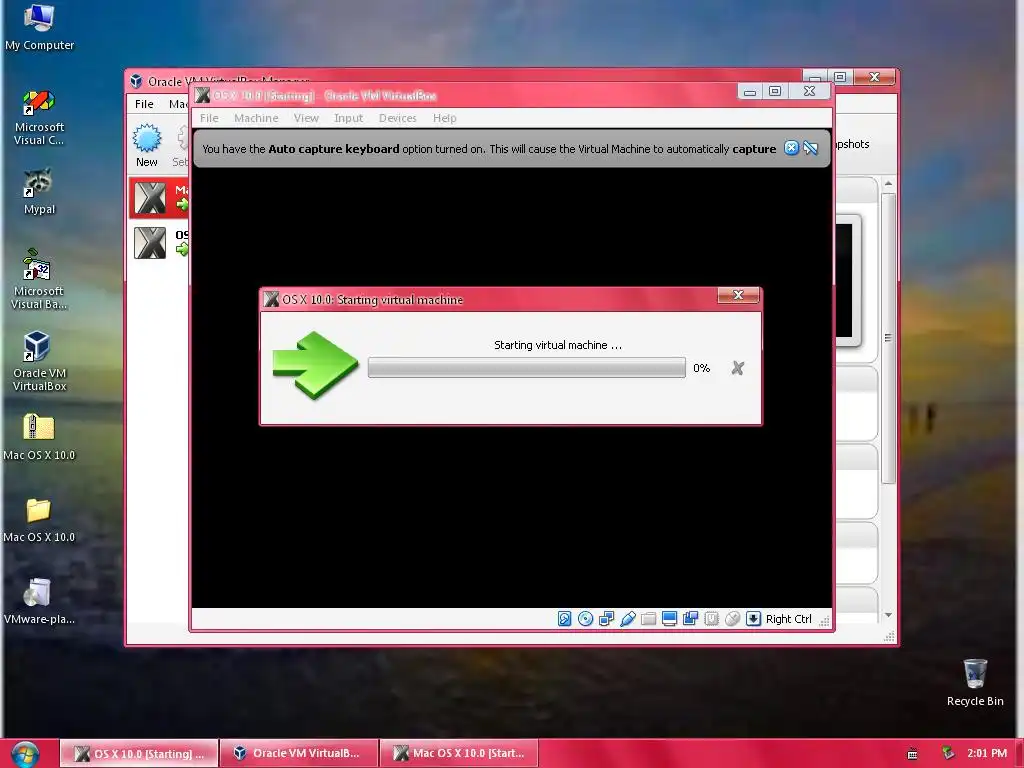1024x768 pixels.
Task: Click scrollbar down arrow in Manager details
Action: click(888, 615)
